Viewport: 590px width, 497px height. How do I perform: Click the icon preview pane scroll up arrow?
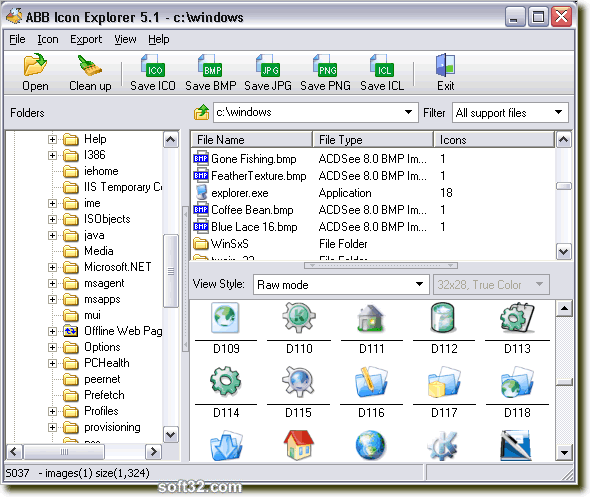(564, 309)
